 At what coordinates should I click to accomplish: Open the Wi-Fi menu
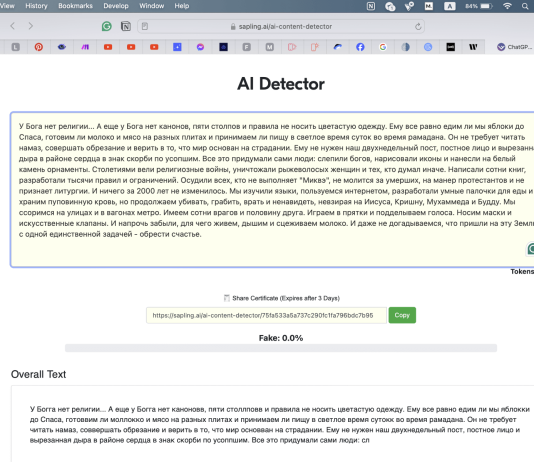(507, 6)
